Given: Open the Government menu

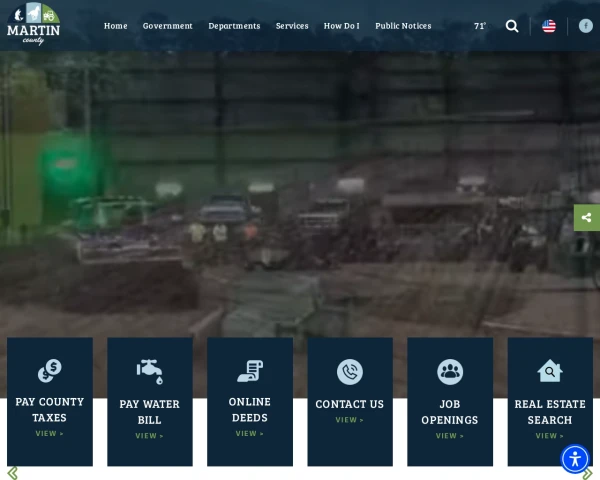Looking at the screenshot, I should (168, 26).
